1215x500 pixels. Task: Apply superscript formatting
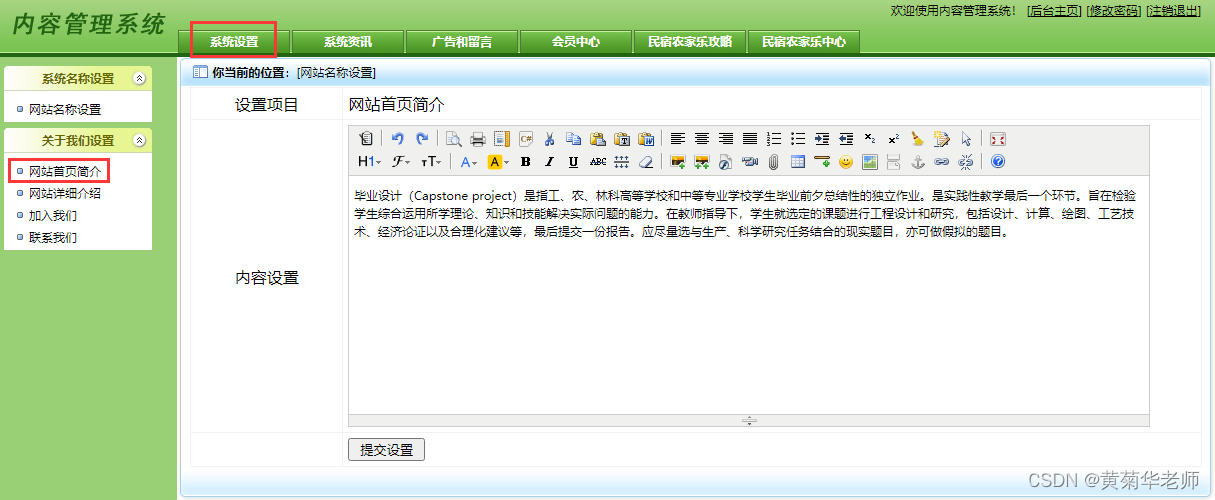click(893, 139)
